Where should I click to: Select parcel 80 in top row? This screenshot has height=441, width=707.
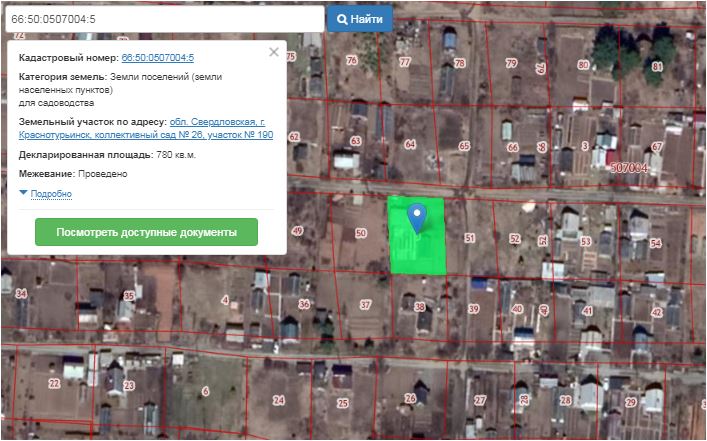click(x=582, y=65)
